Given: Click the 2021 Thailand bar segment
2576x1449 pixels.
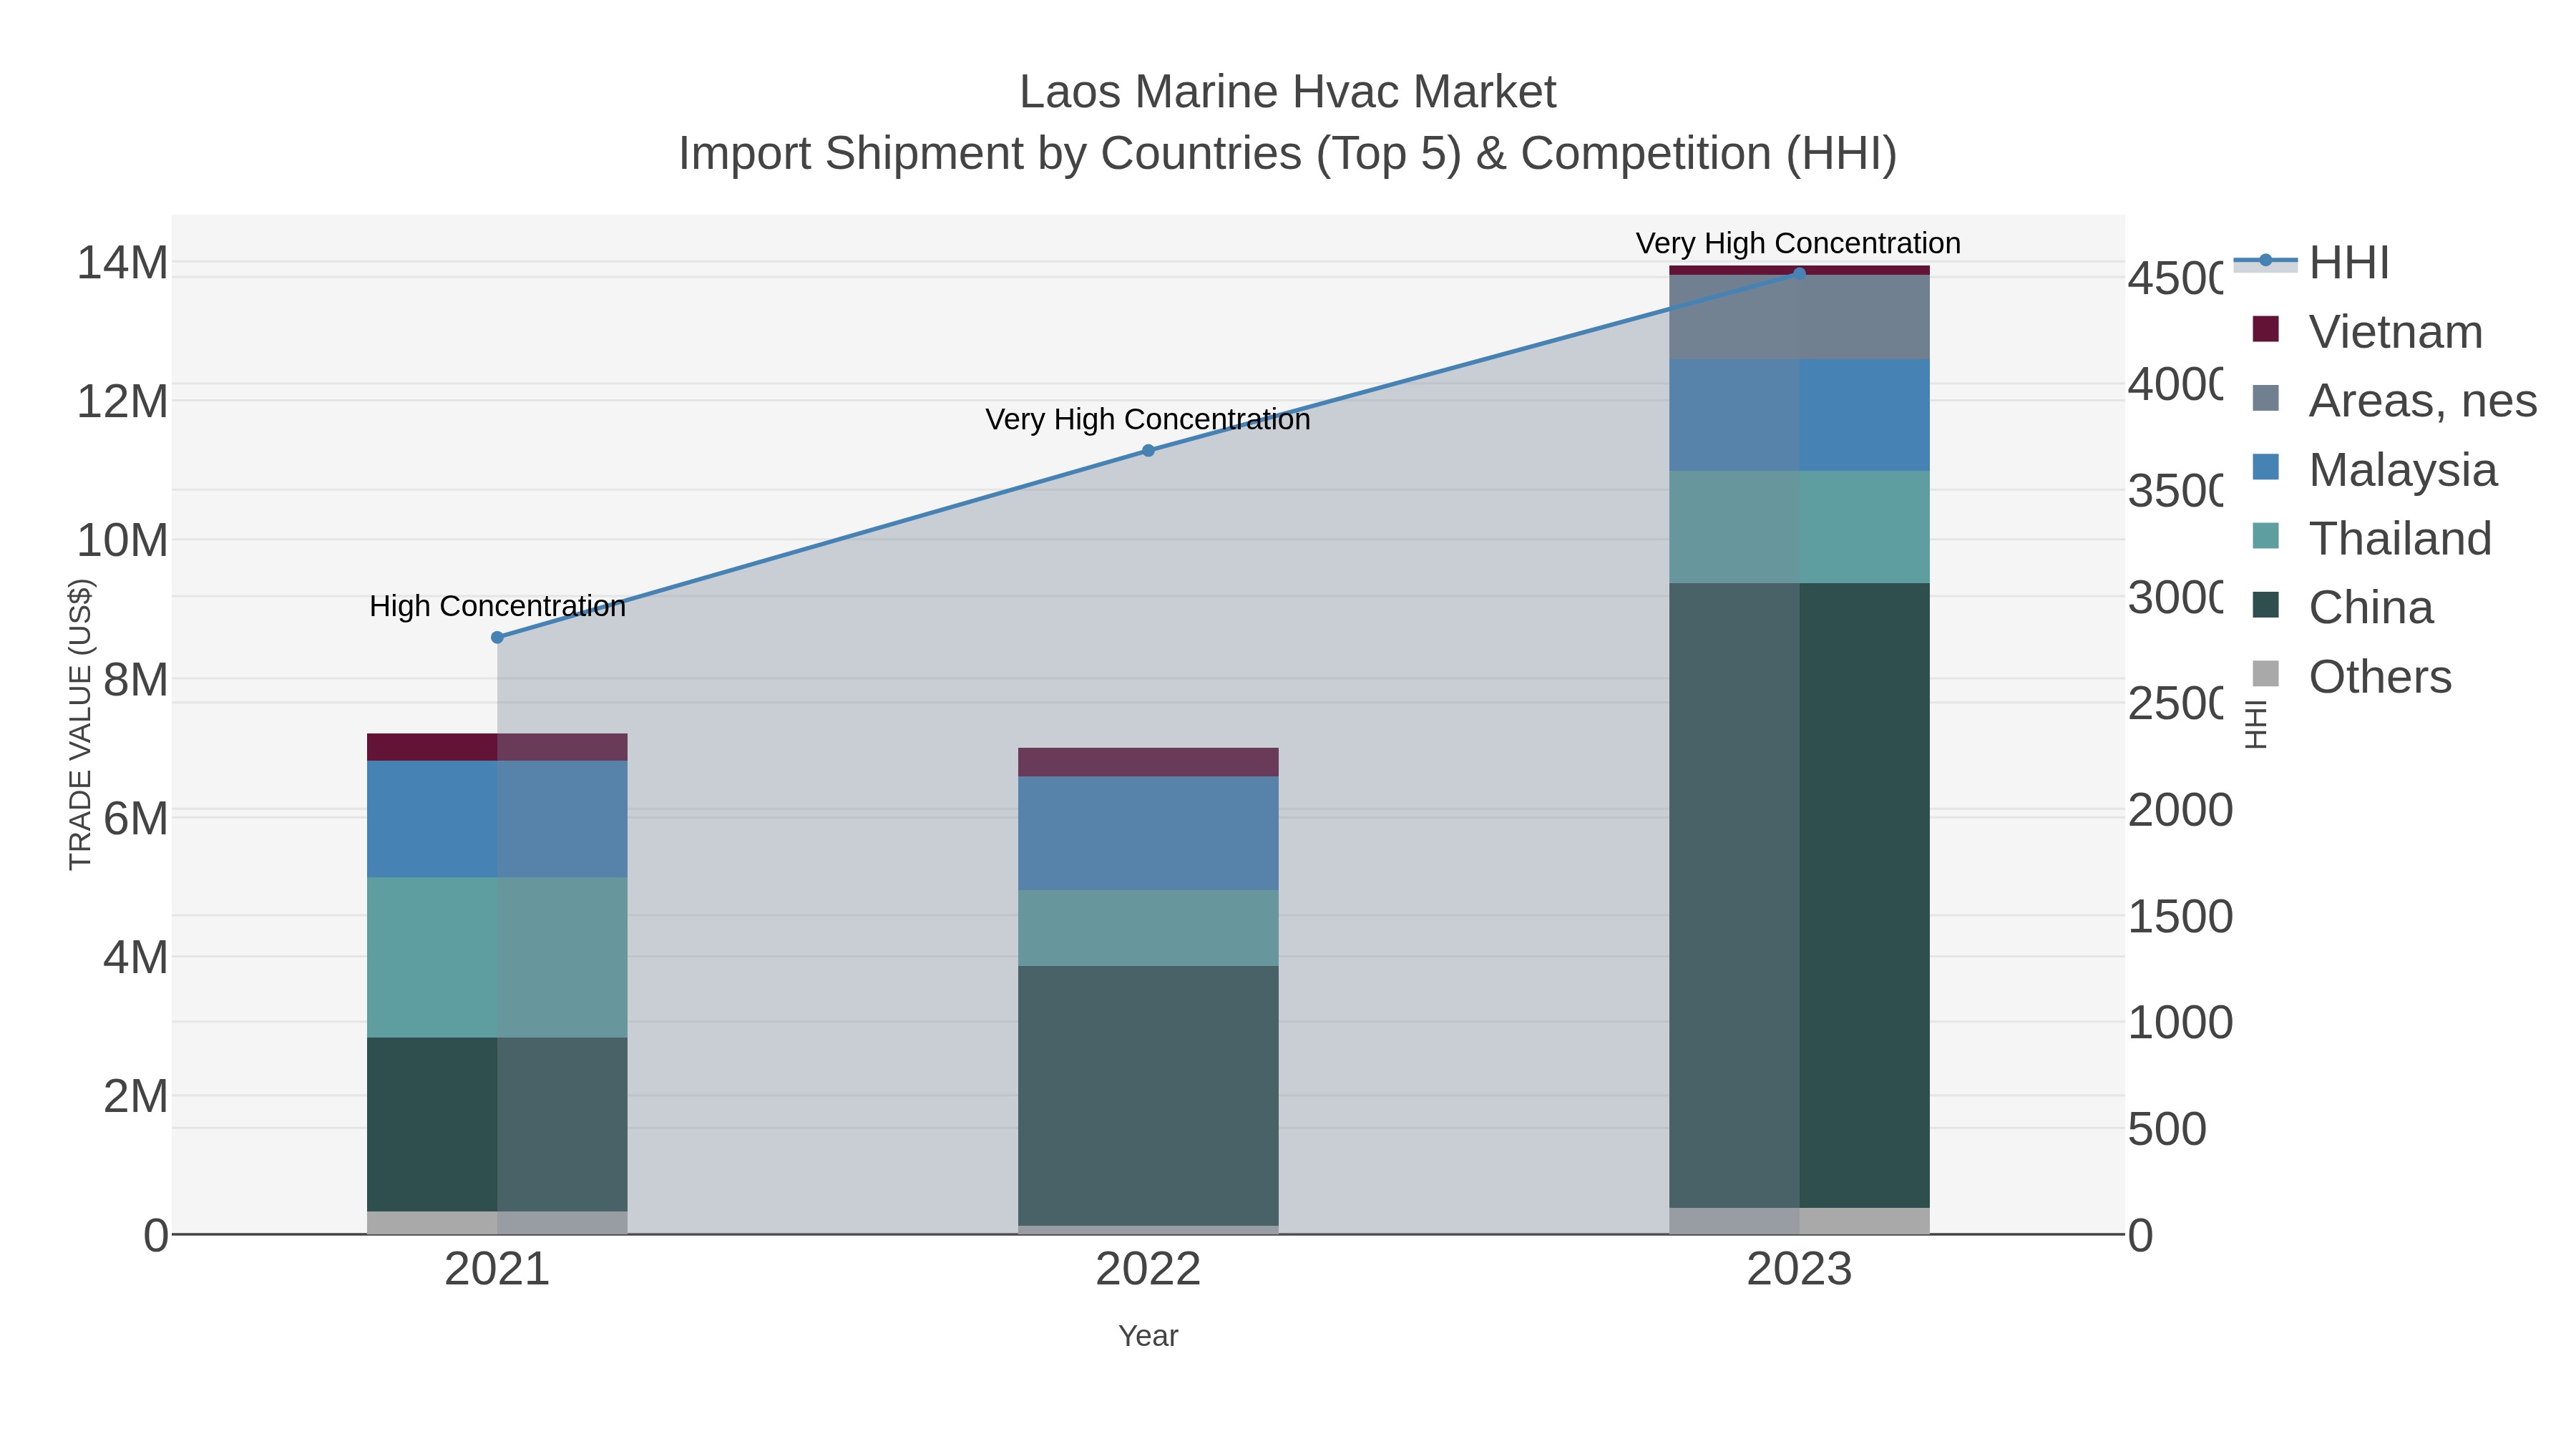Looking at the screenshot, I should coord(497,958).
